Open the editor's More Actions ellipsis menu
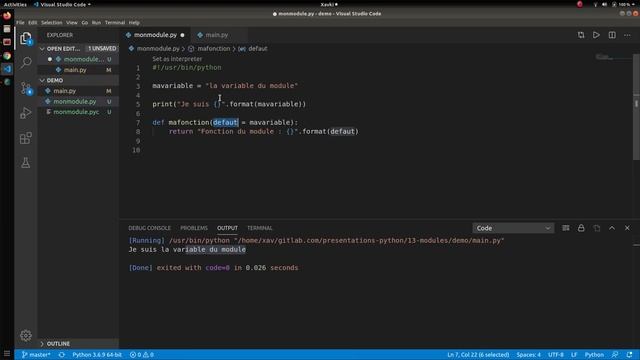640x360 pixels. click(x=627, y=35)
